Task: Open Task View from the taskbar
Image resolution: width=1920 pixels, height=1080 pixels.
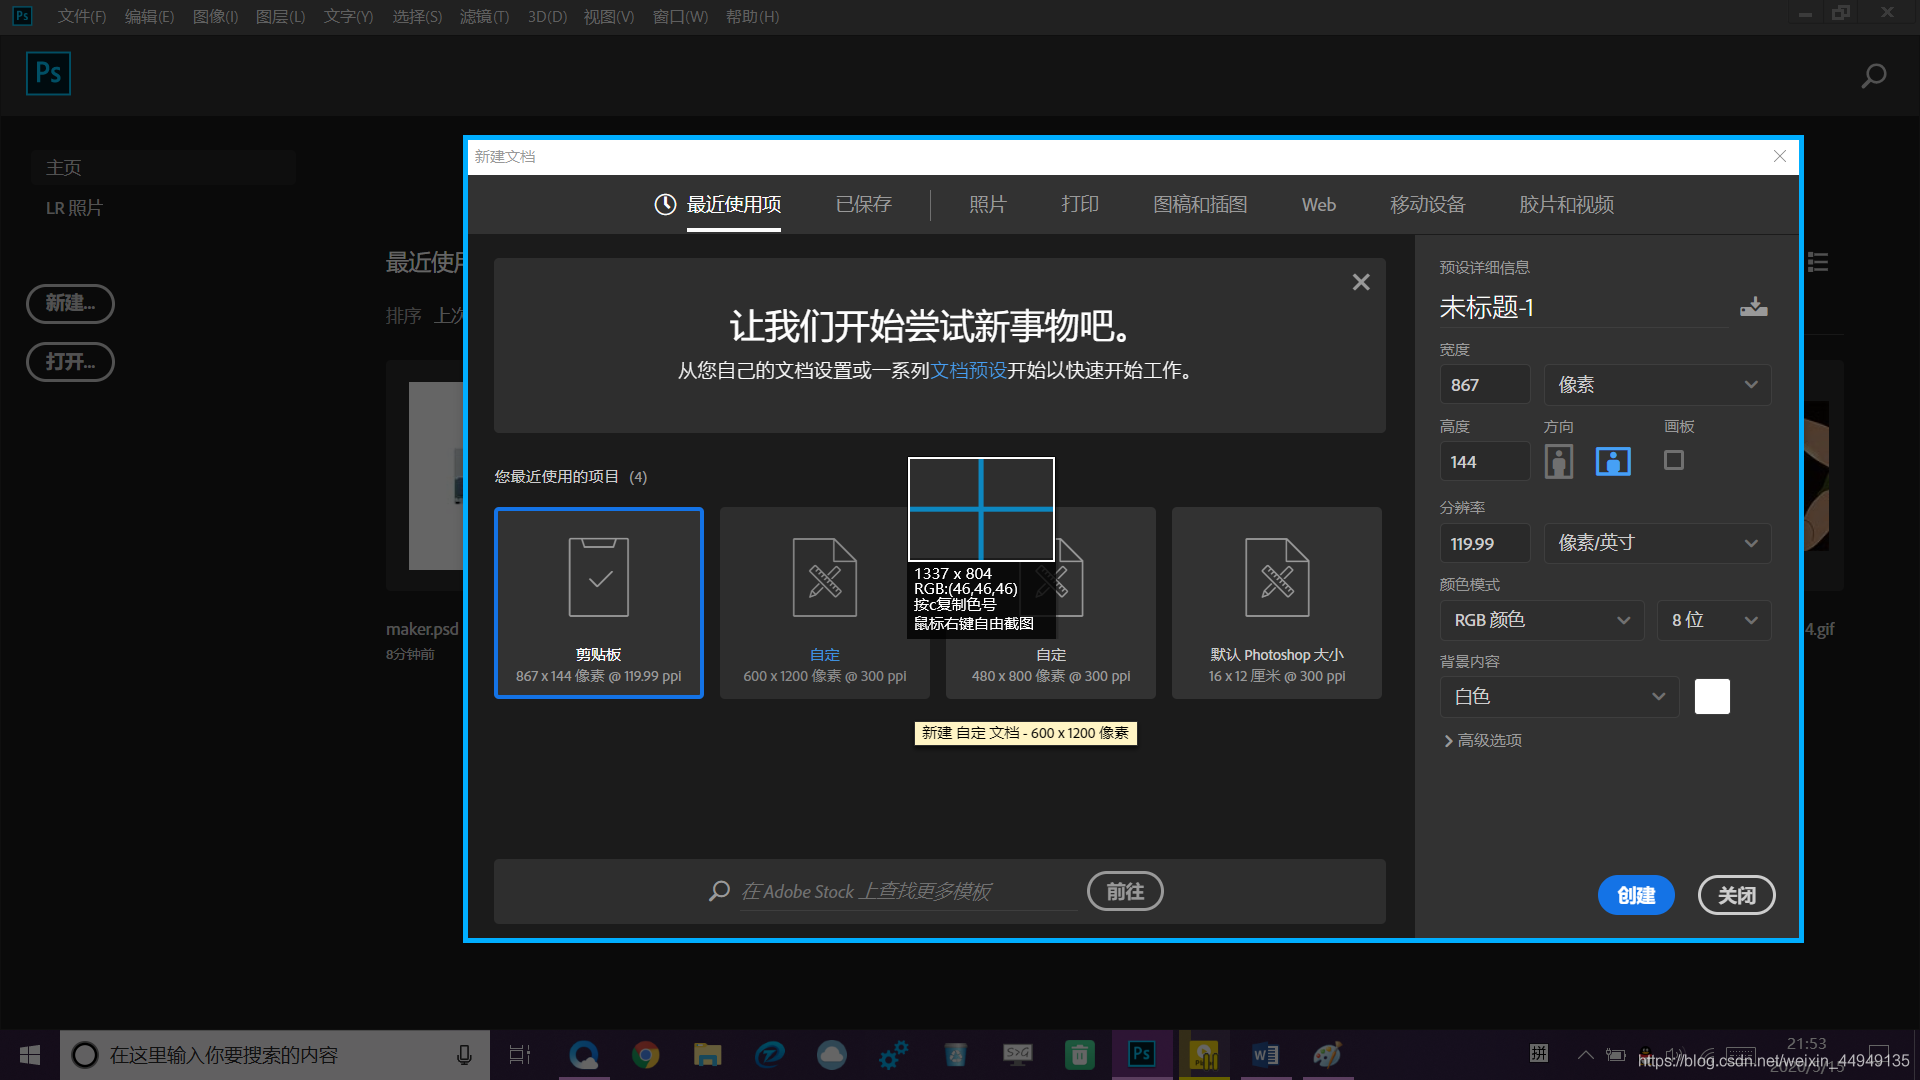Action: coord(520,1055)
